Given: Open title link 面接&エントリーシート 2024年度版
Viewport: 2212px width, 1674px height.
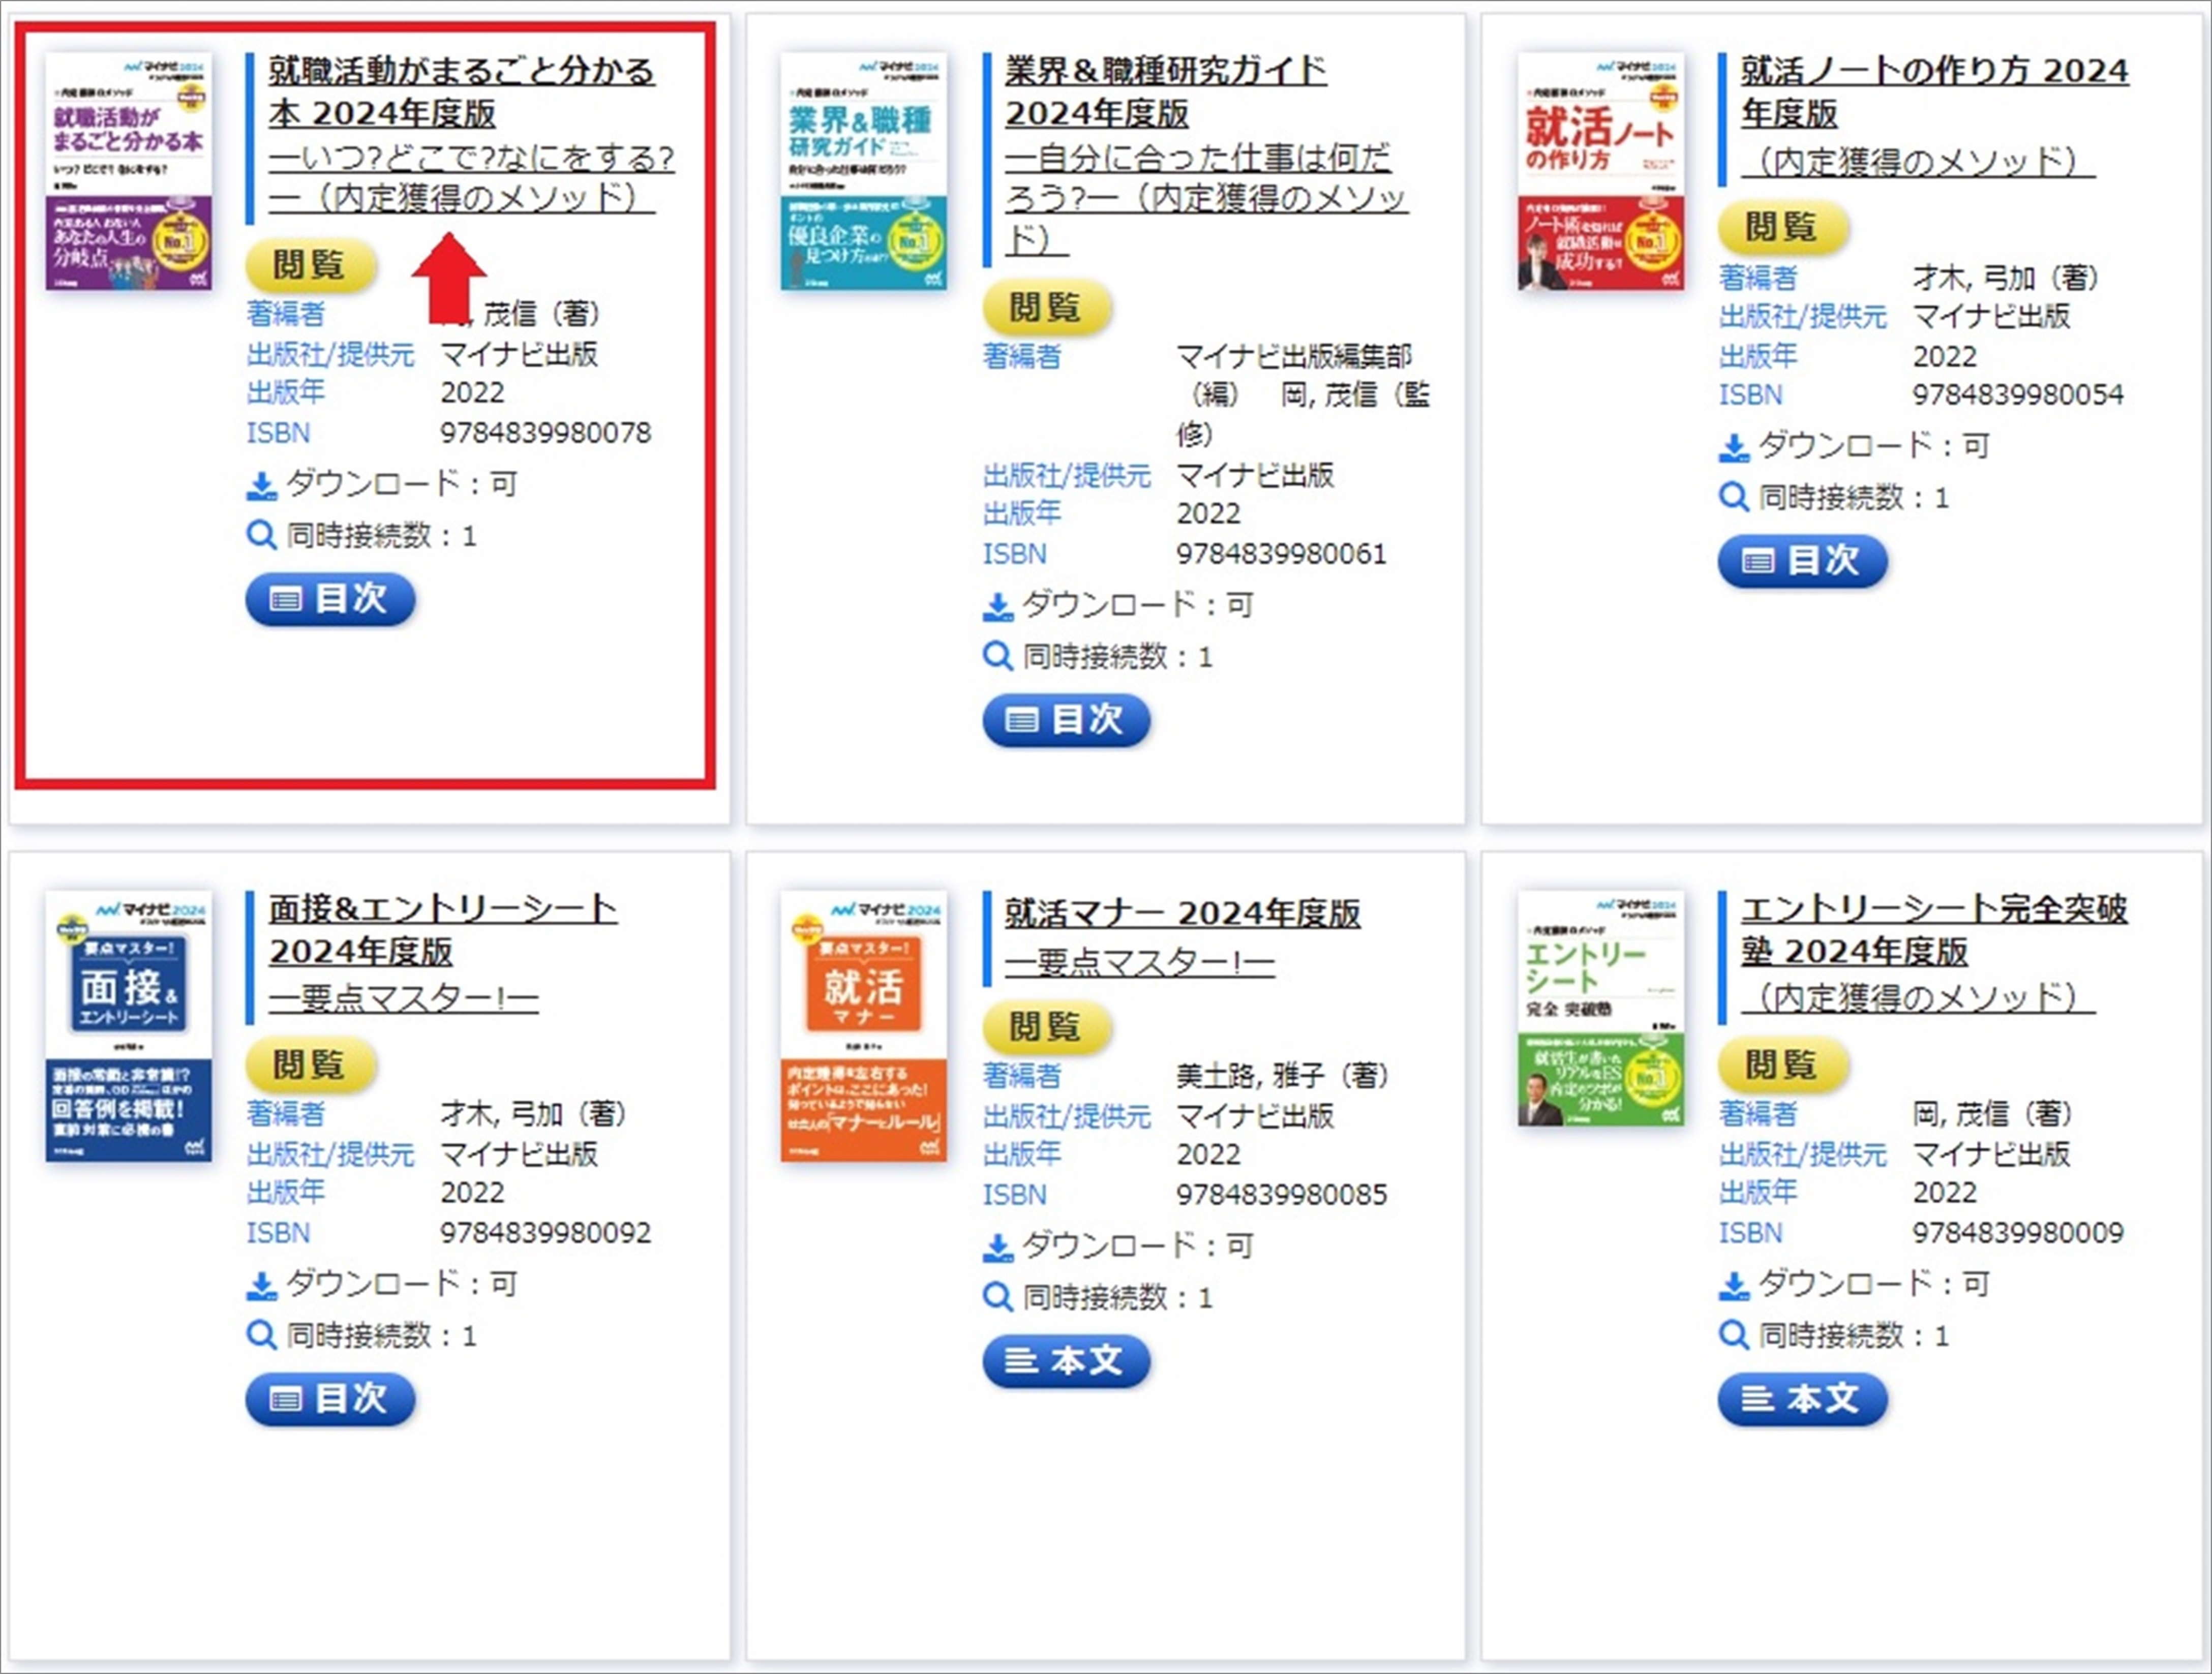Looking at the screenshot, I should point(443,929).
